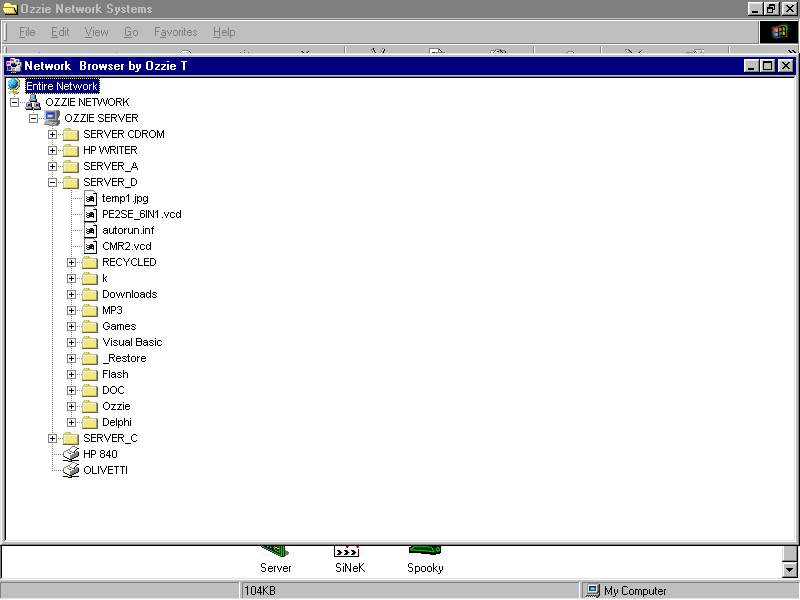Click the HP 840 printer icon
The width and height of the screenshot is (800, 600).
71,454
